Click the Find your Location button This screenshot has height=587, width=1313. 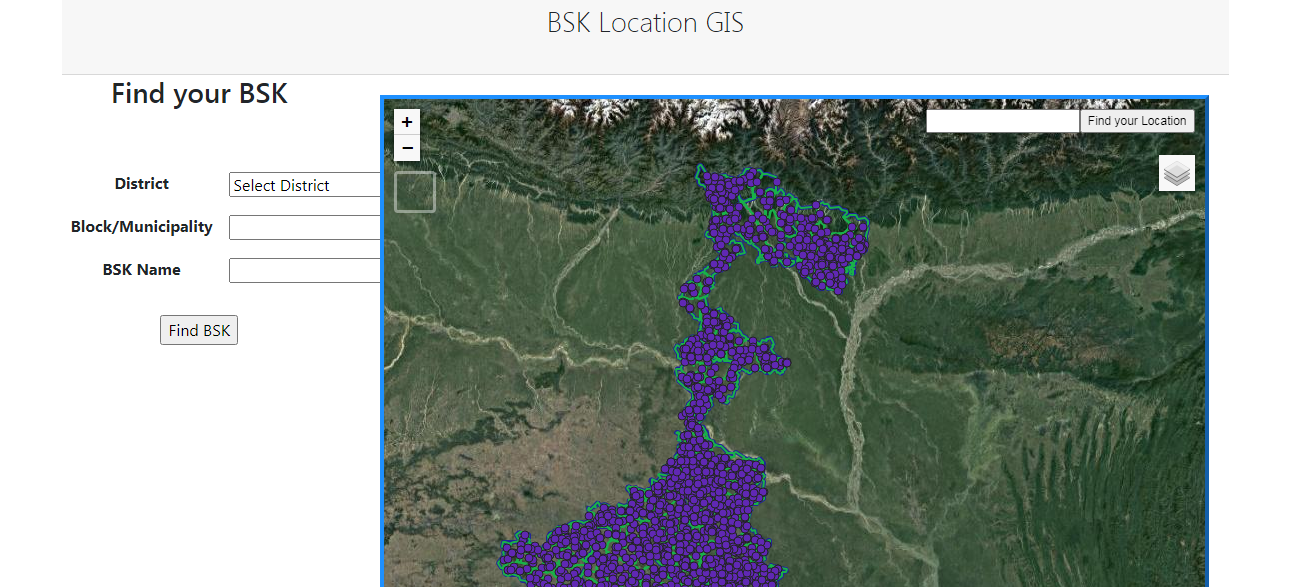point(1137,121)
